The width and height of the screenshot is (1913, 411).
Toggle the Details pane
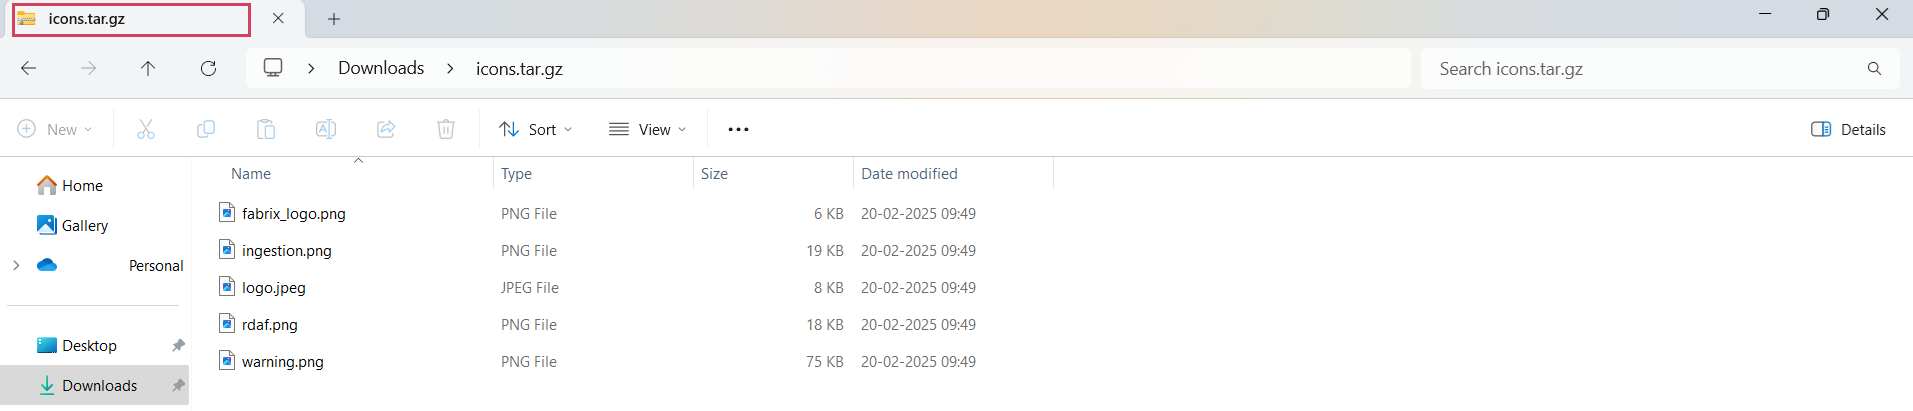[x=1848, y=129]
